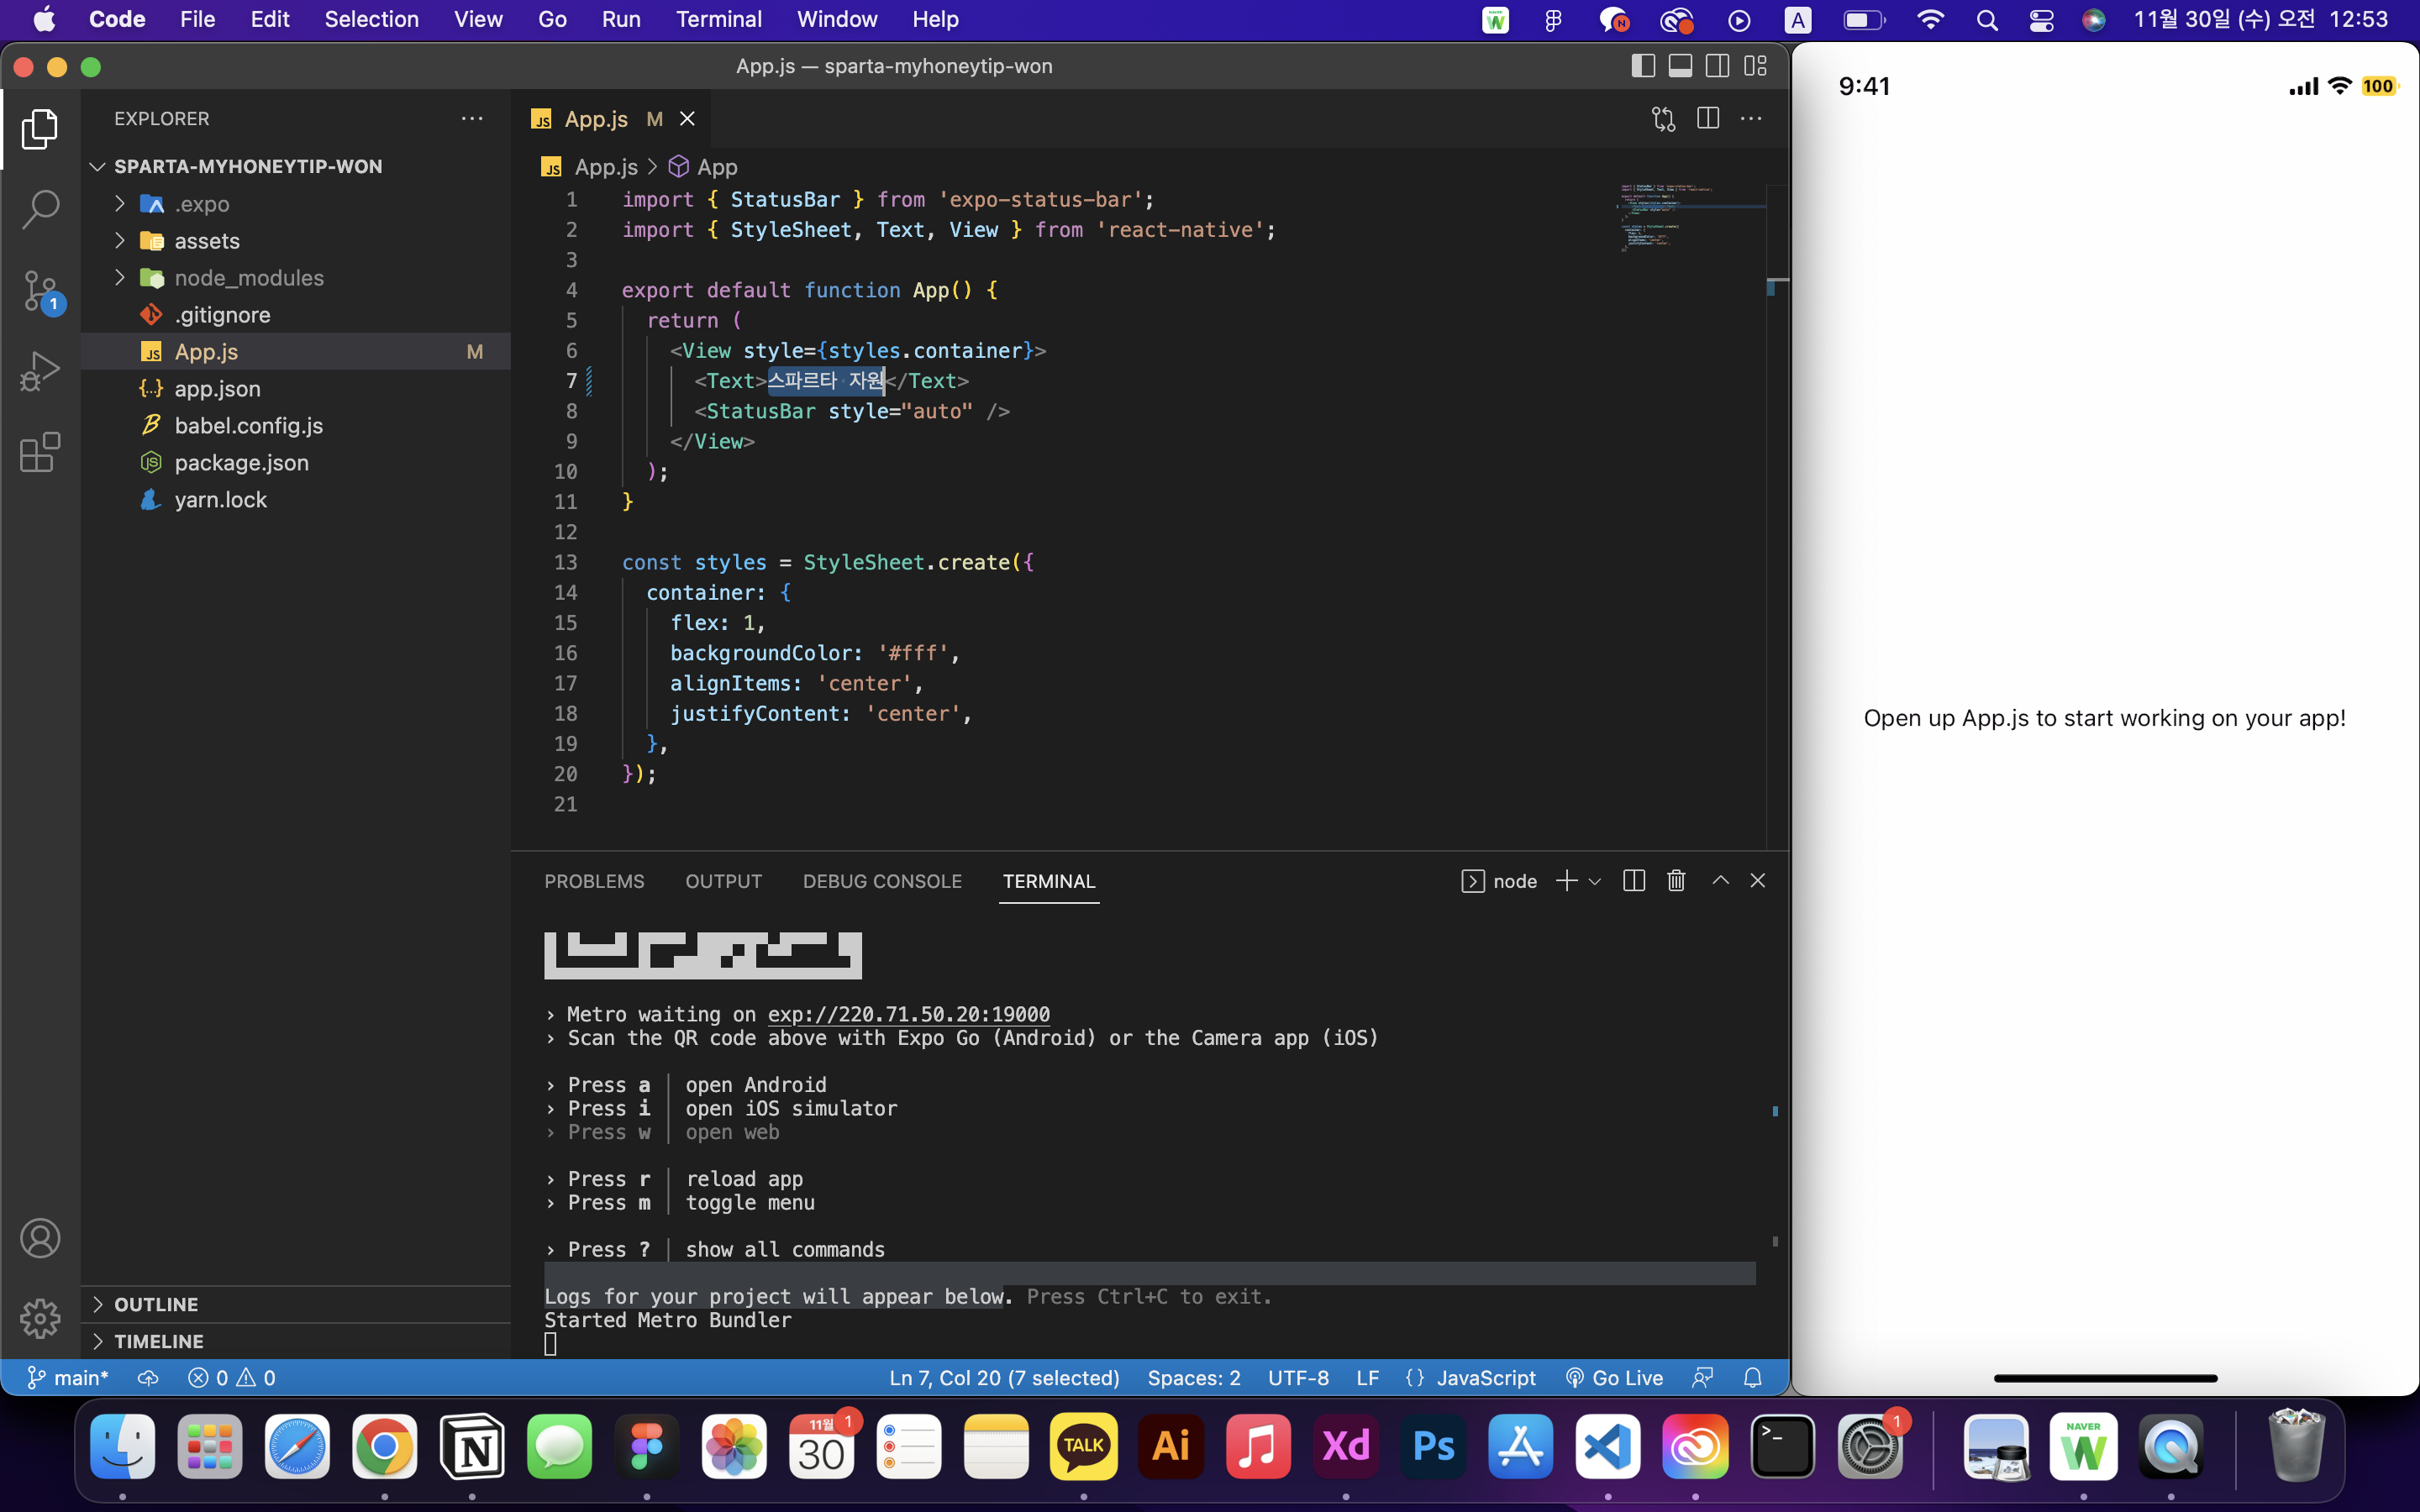
Task: Expand the .expo folder
Action: click(120, 204)
